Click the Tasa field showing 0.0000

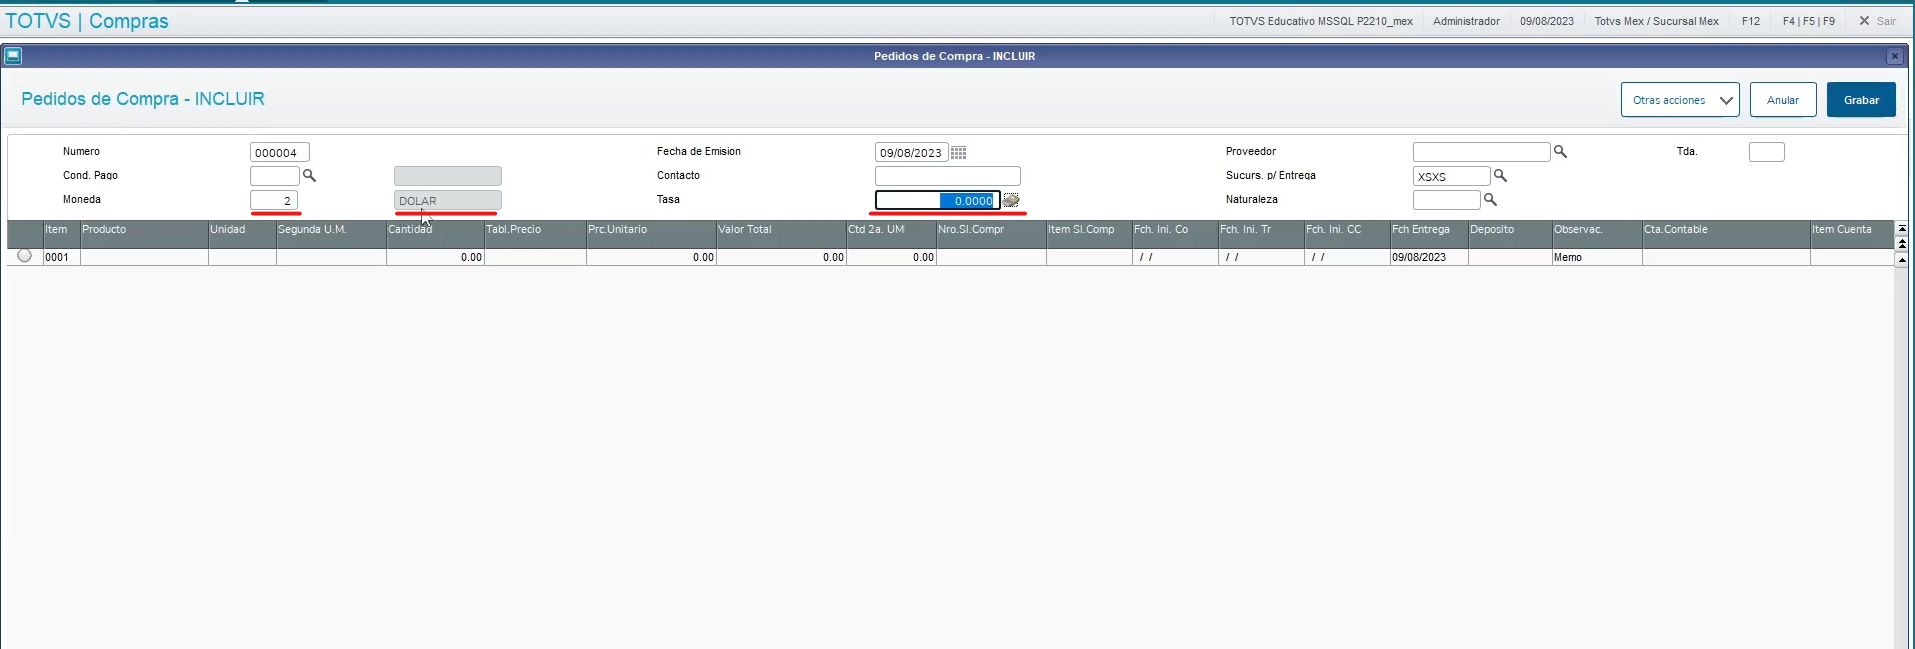pyautogui.click(x=937, y=200)
